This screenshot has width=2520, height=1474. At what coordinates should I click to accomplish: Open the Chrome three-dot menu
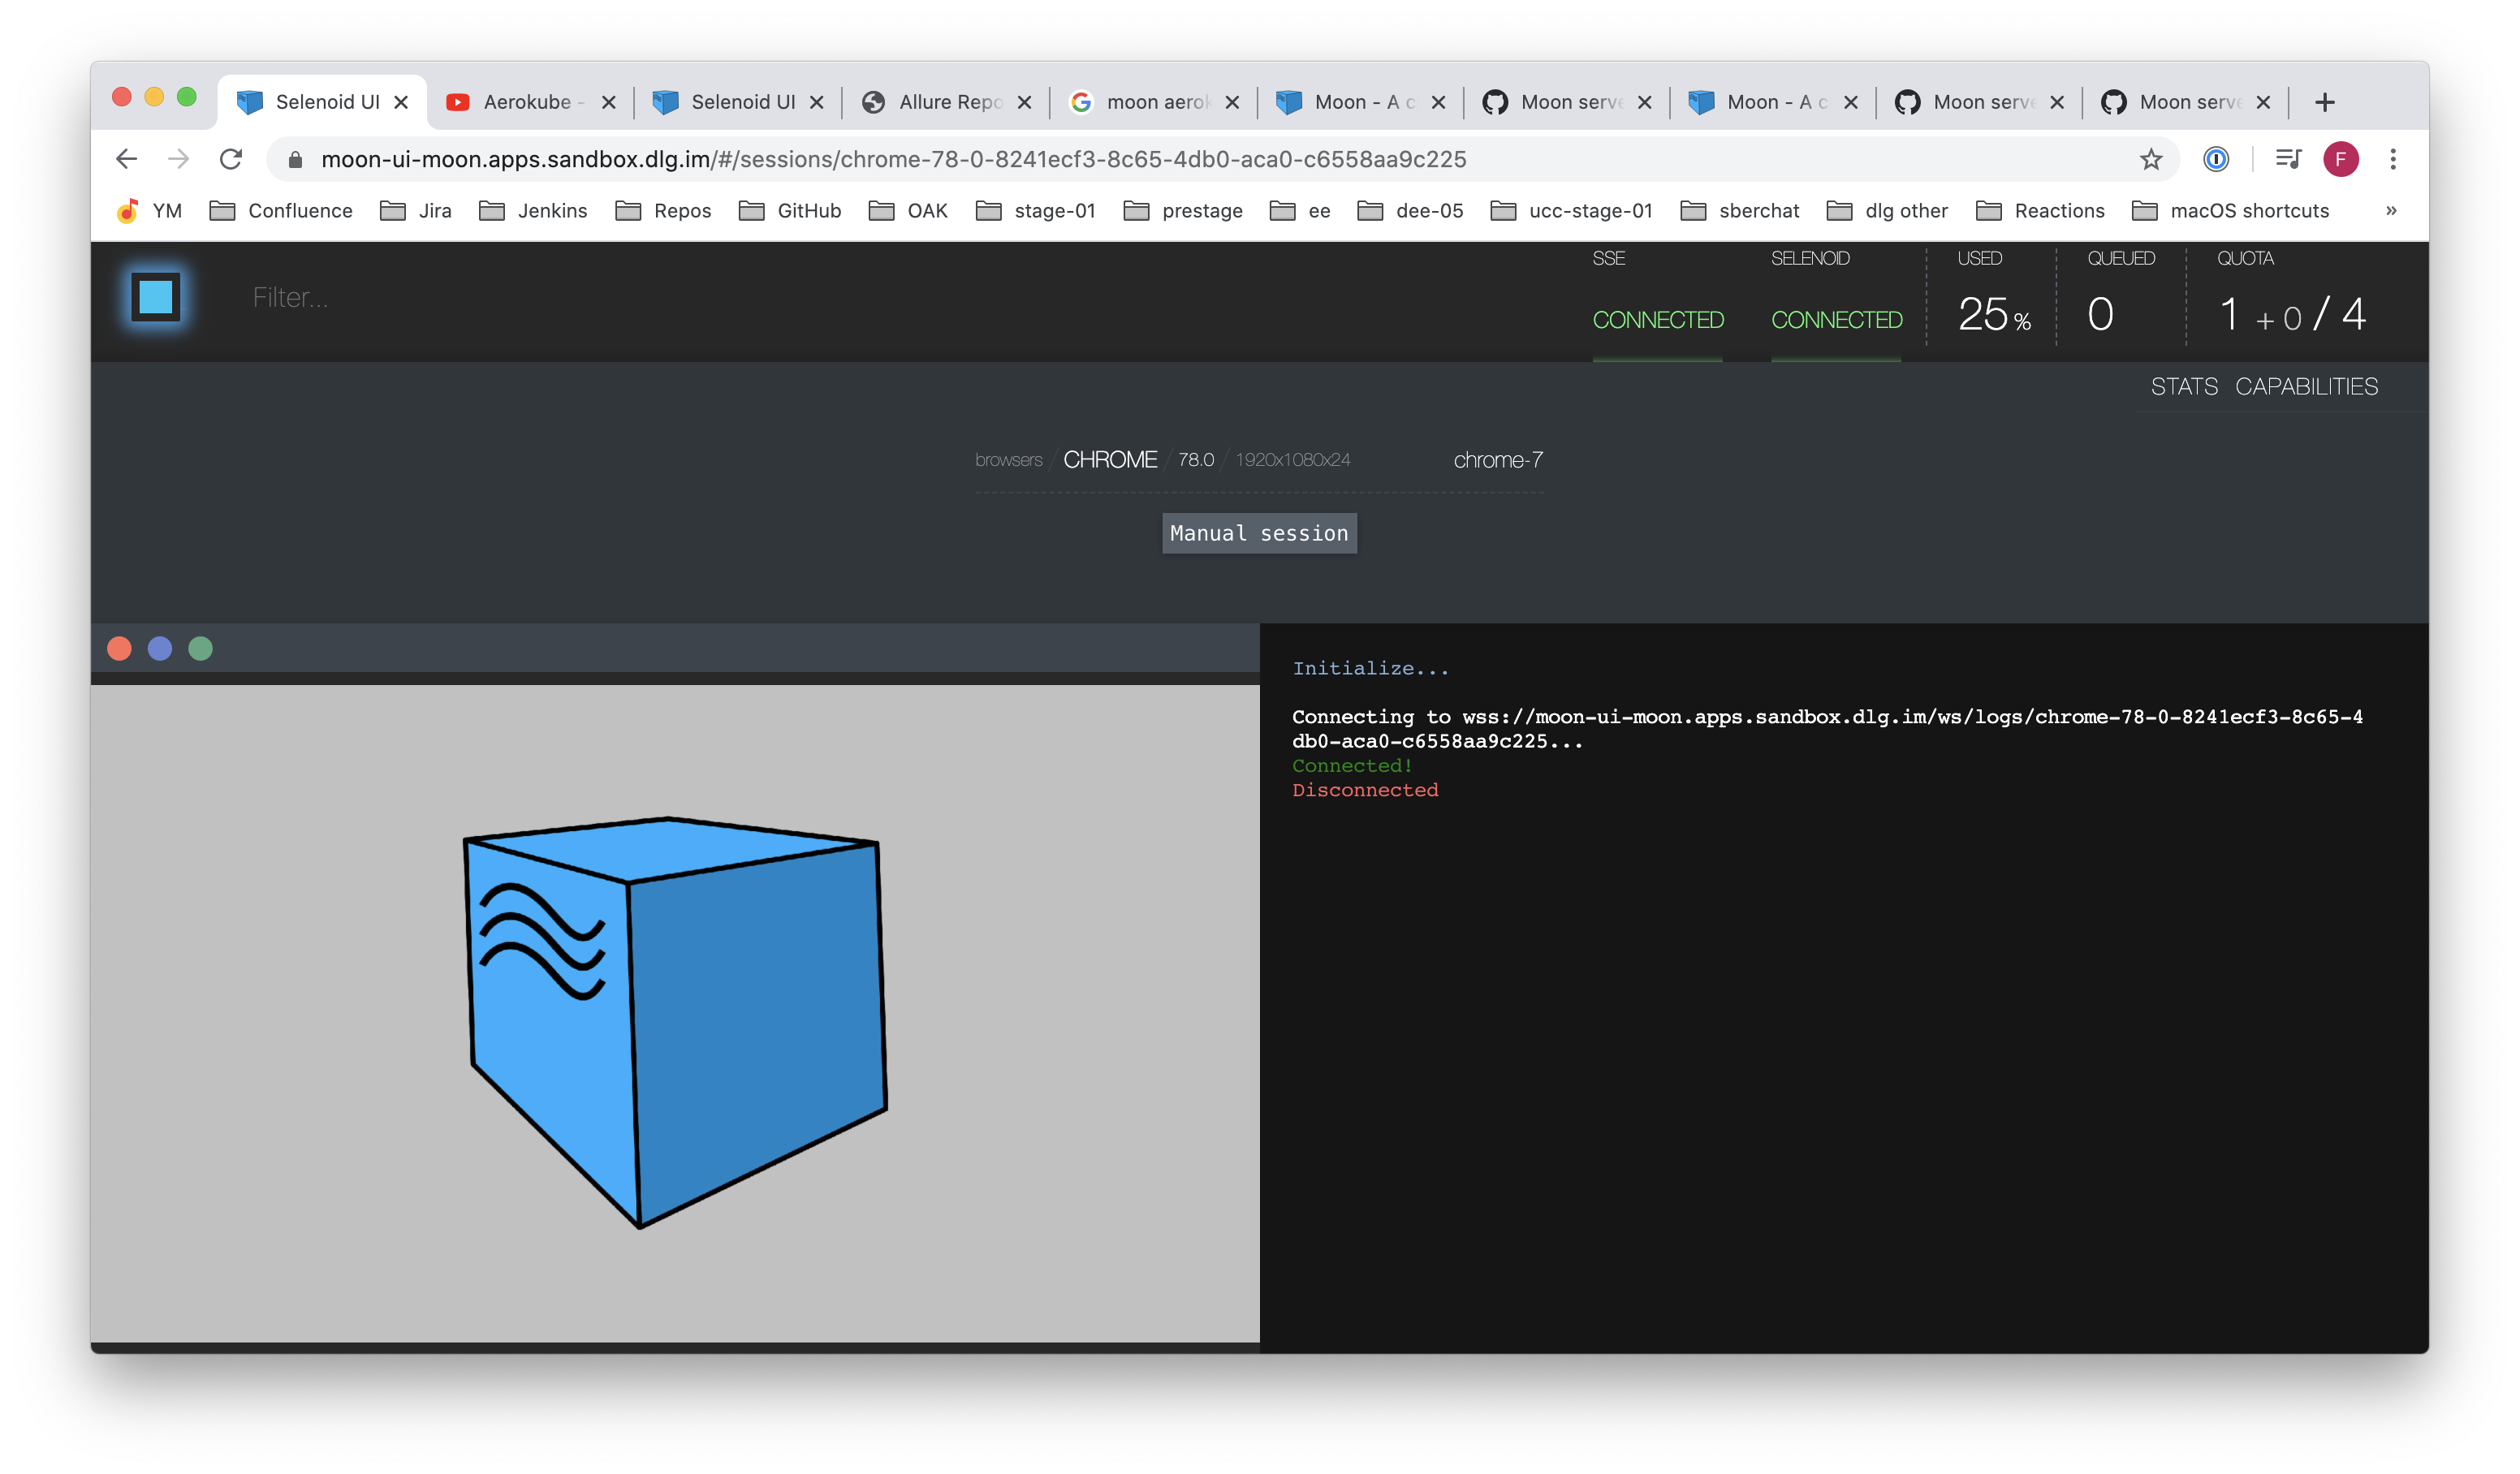point(2393,159)
